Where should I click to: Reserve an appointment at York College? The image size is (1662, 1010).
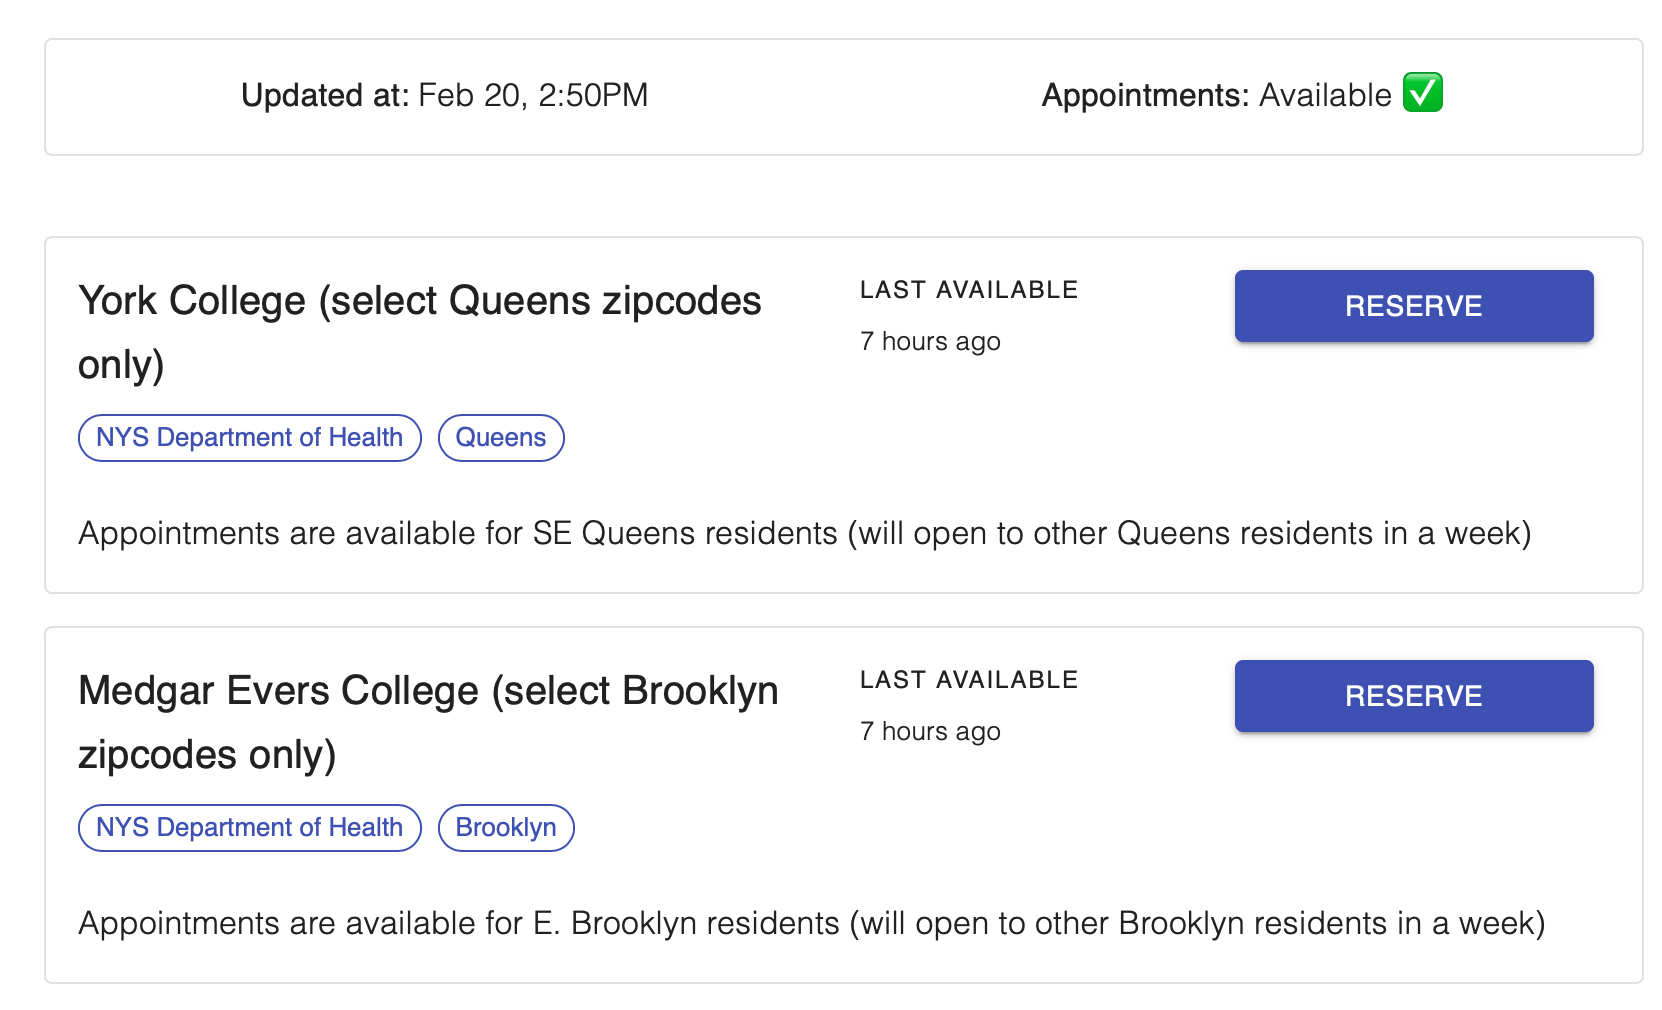tap(1413, 306)
